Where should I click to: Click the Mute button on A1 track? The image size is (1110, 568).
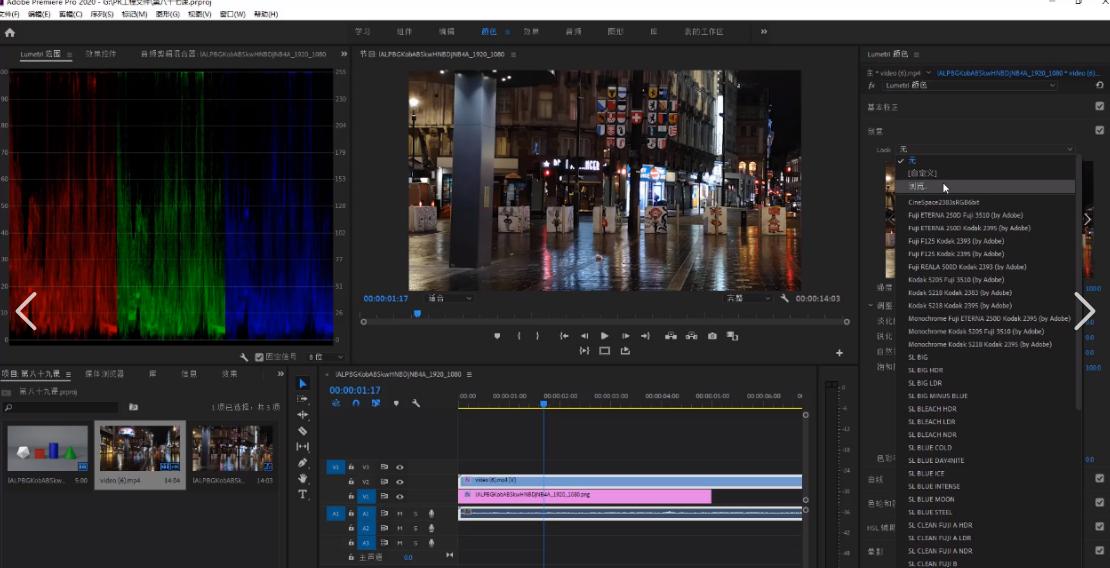coord(399,513)
